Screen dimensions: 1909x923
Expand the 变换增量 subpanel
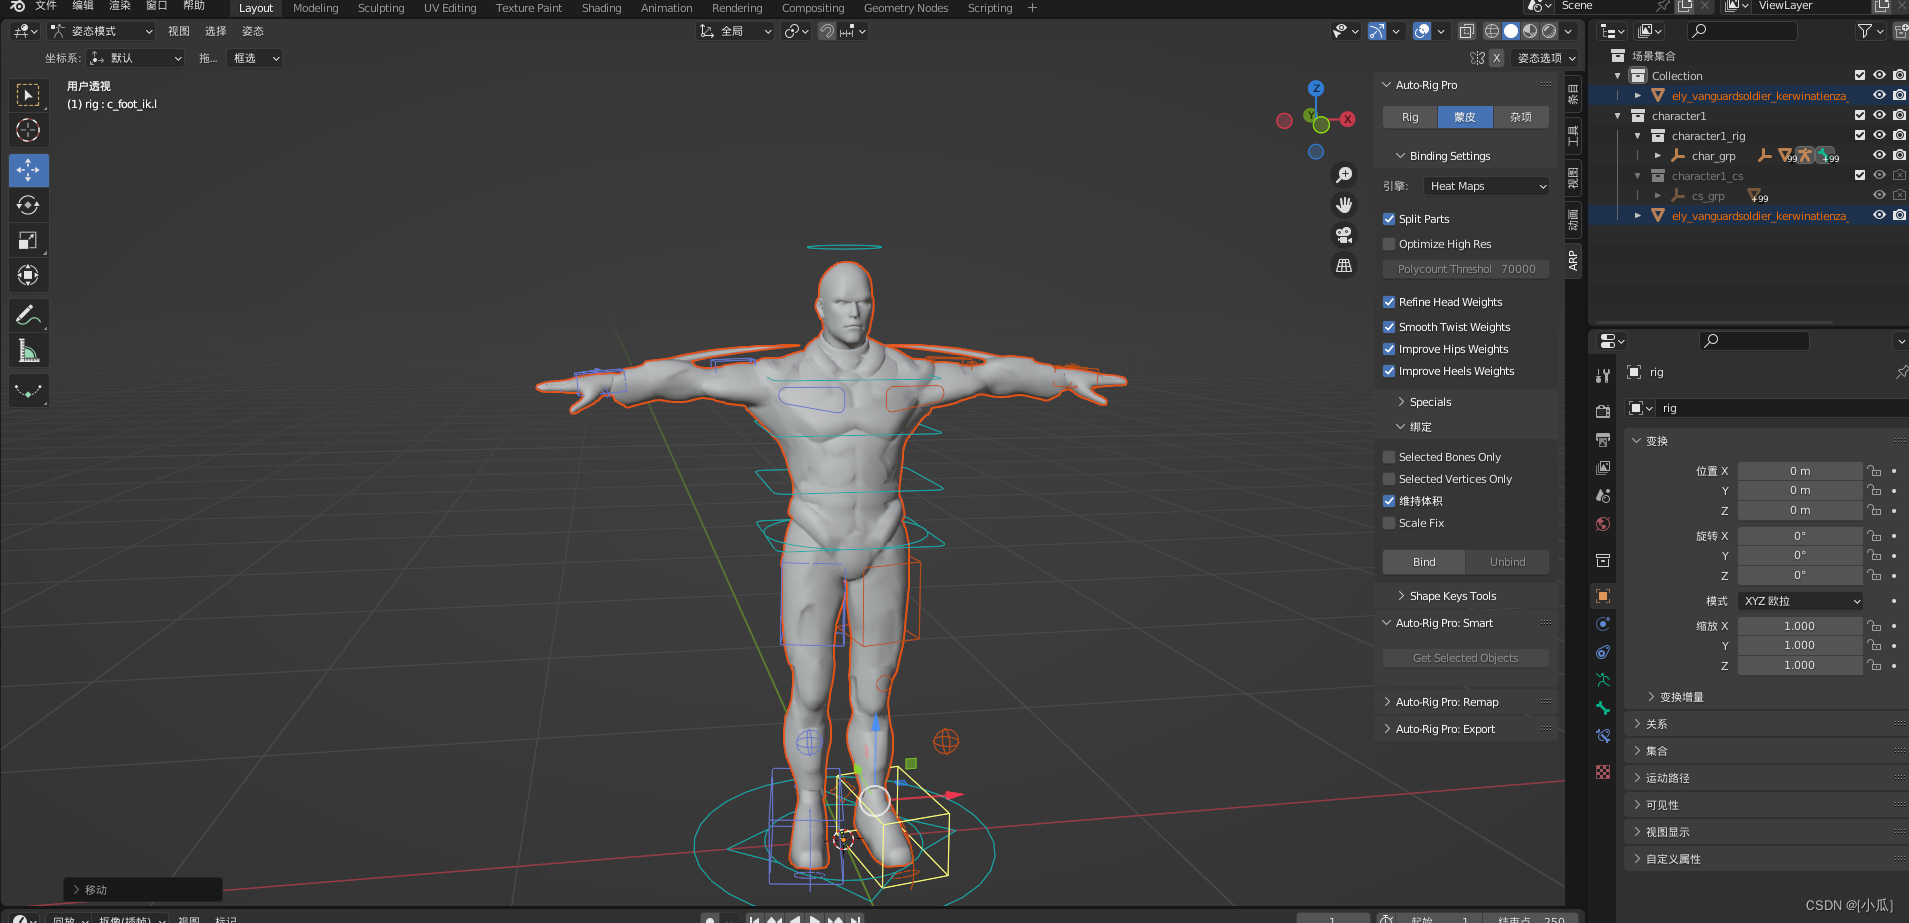point(1681,697)
